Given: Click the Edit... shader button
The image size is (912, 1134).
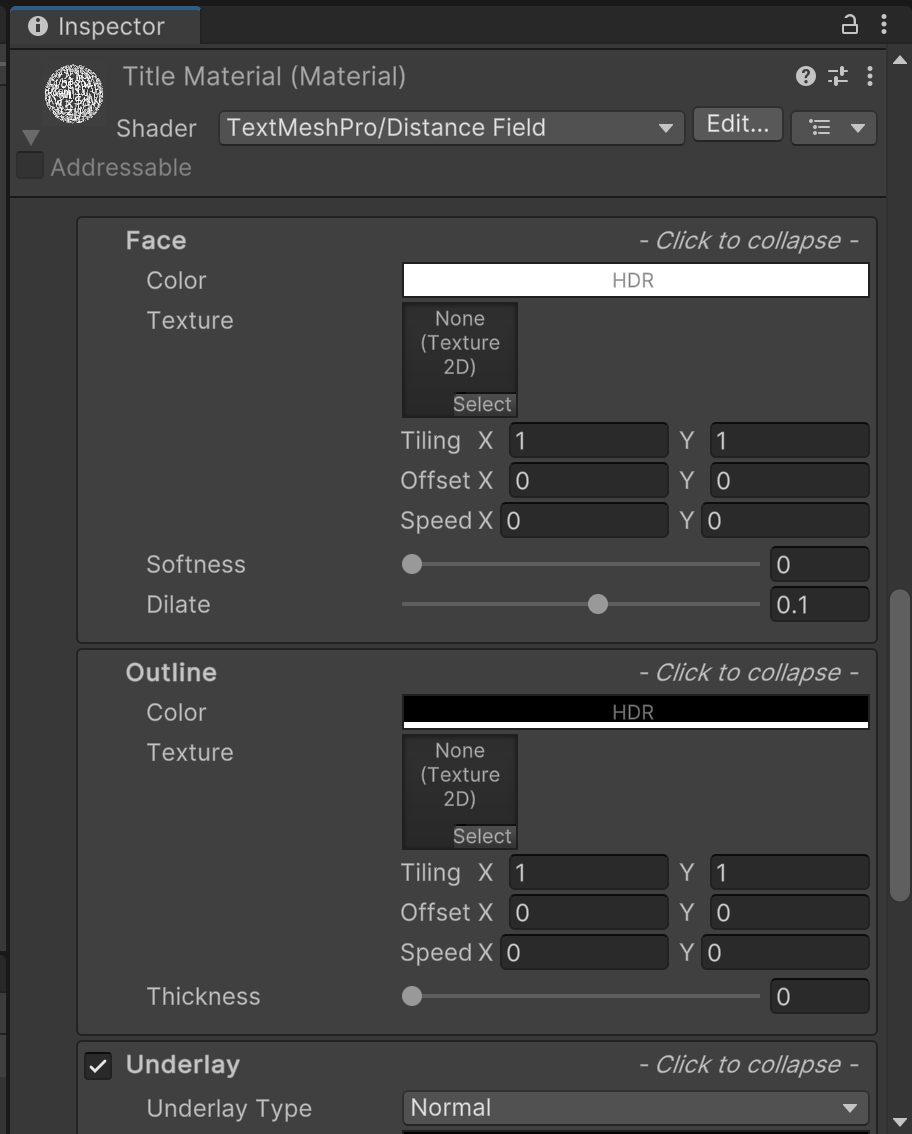Looking at the screenshot, I should tap(737, 125).
